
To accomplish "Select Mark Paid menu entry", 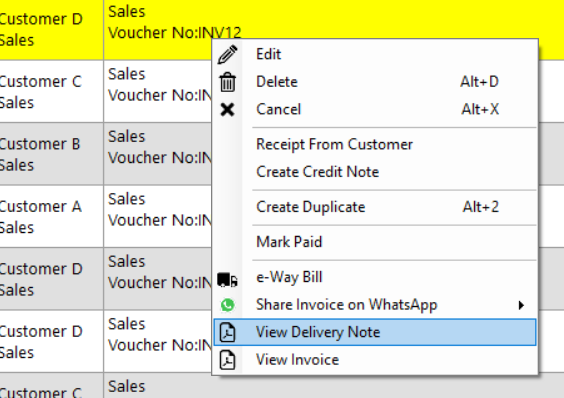I will coord(289,242).
